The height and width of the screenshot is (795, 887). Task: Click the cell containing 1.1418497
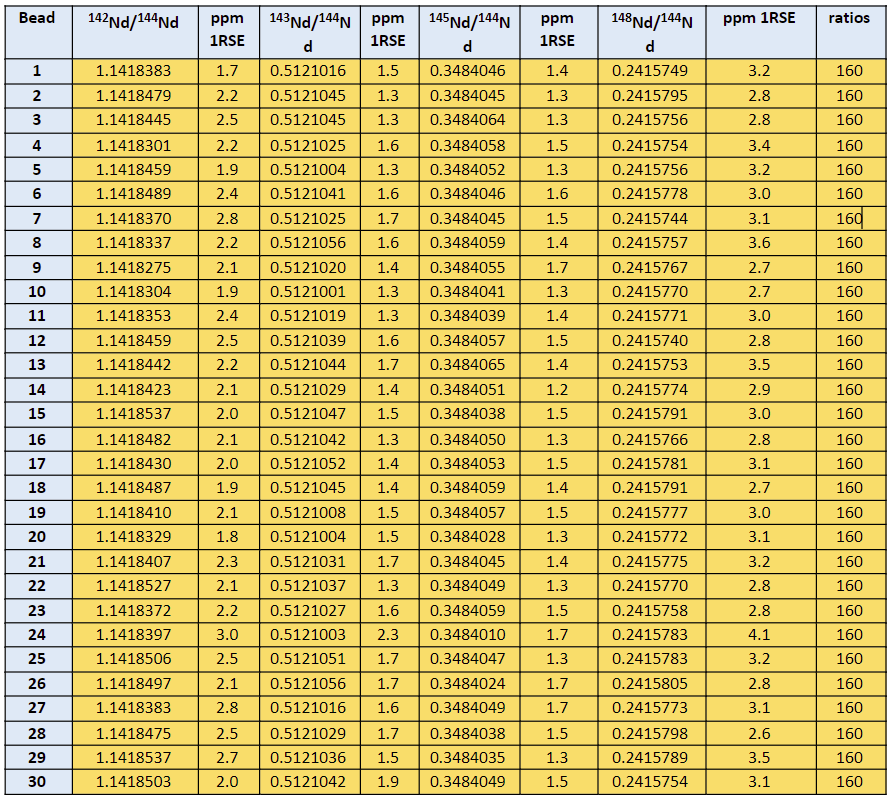[x=135, y=684]
